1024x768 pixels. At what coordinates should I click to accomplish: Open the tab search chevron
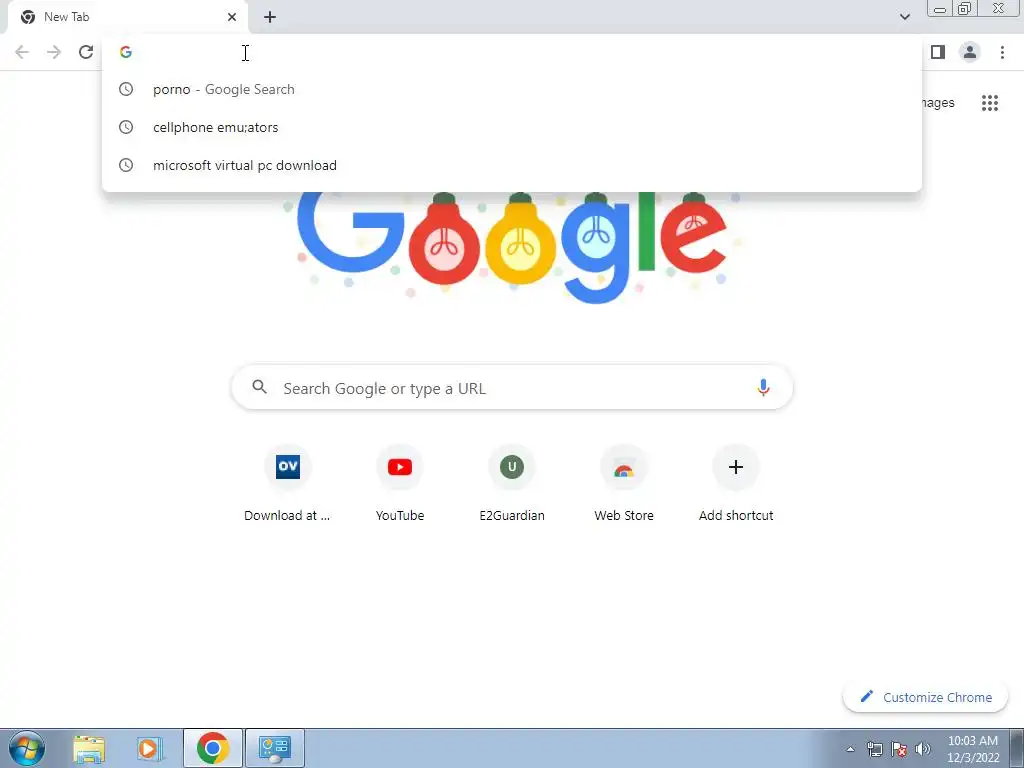coord(904,17)
